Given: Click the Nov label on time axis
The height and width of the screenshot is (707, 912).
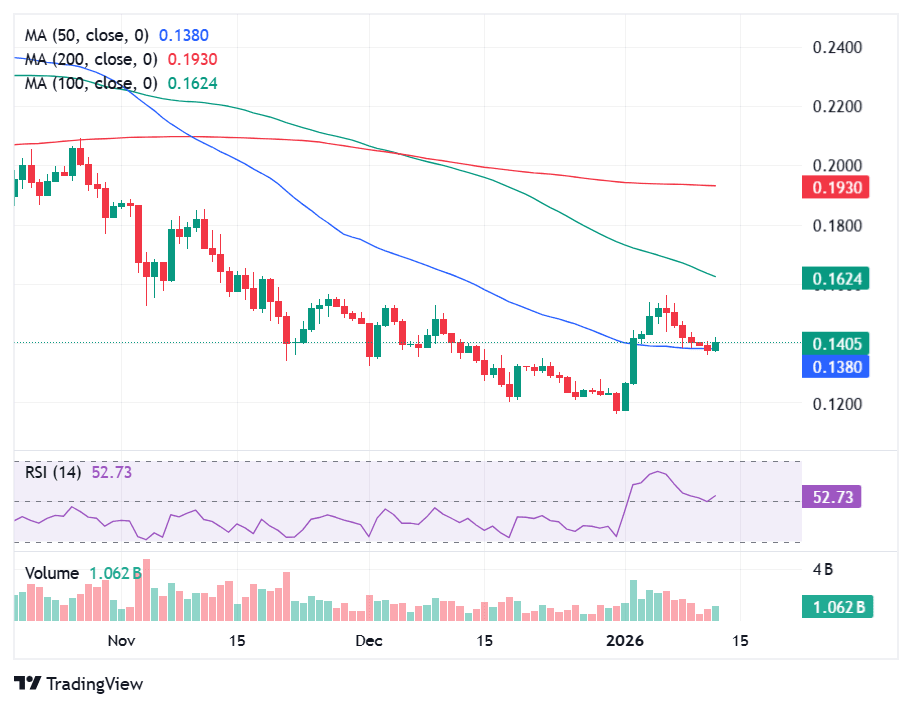Looking at the screenshot, I should pyautogui.click(x=121, y=640).
